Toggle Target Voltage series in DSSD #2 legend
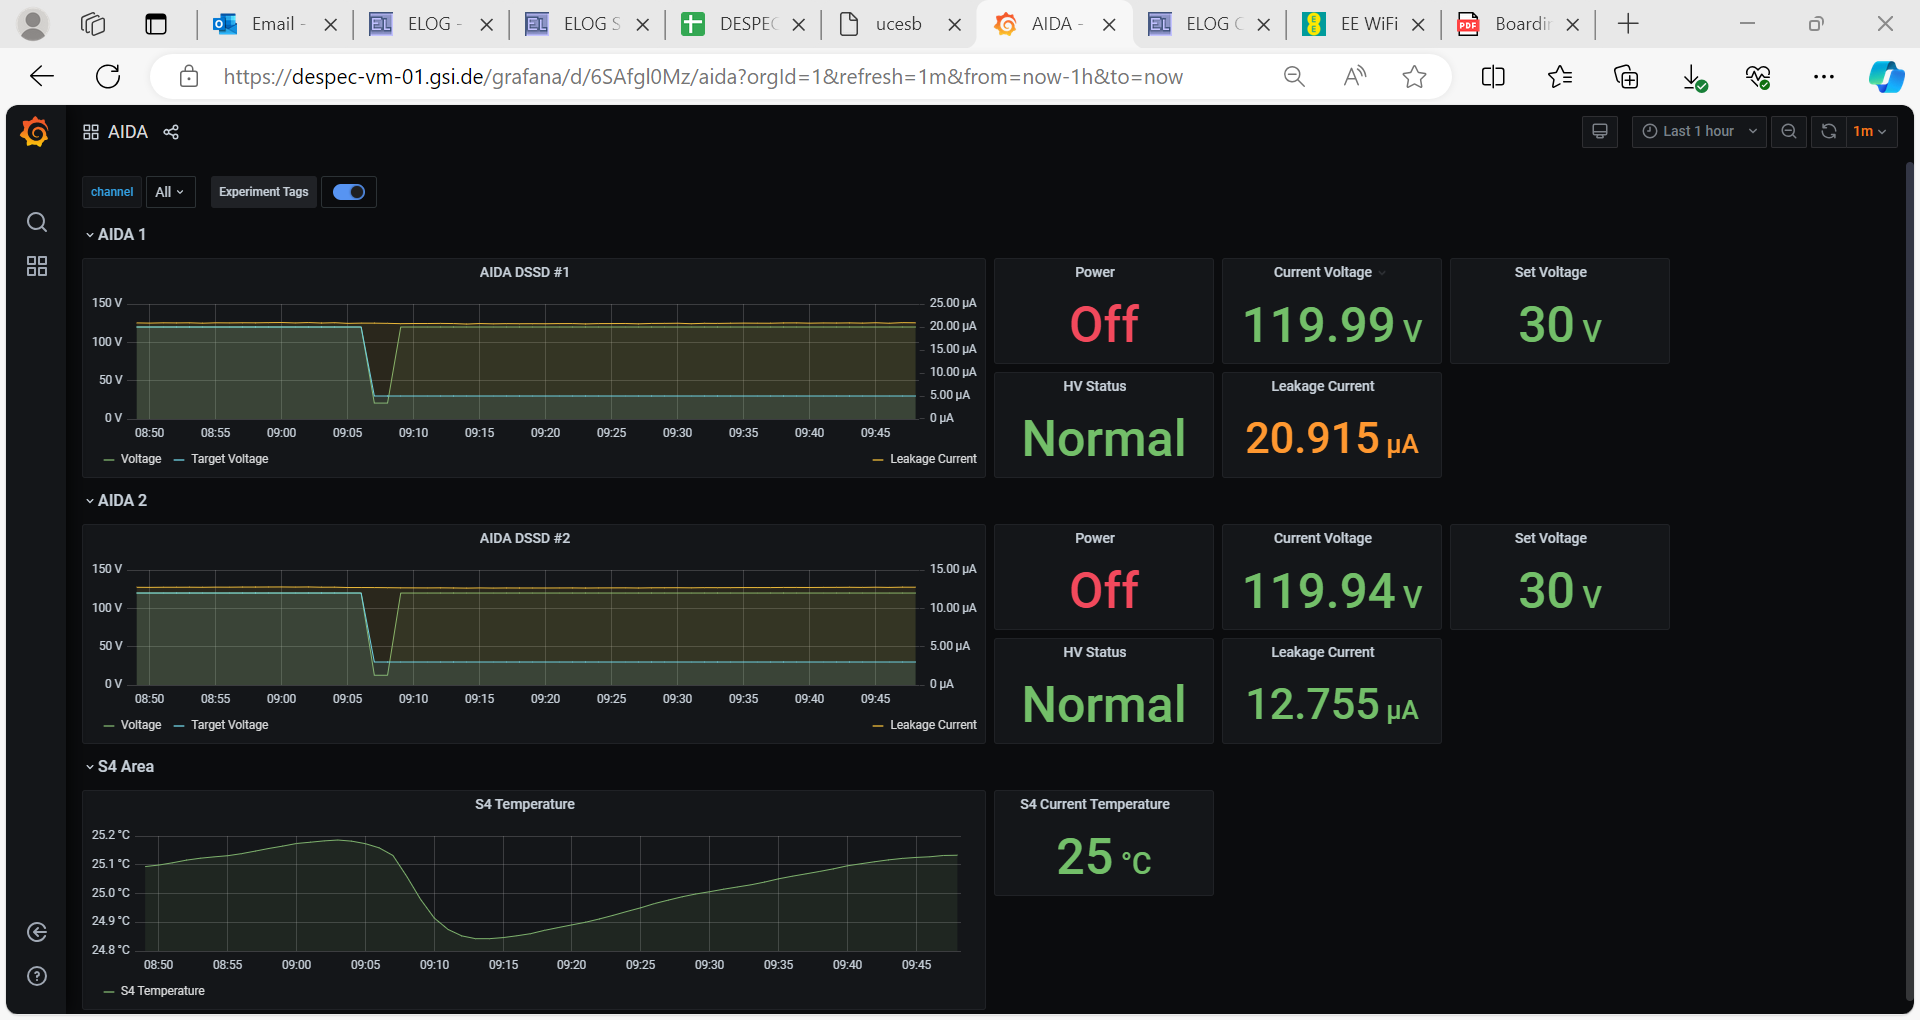The image size is (1920, 1020). (x=229, y=725)
